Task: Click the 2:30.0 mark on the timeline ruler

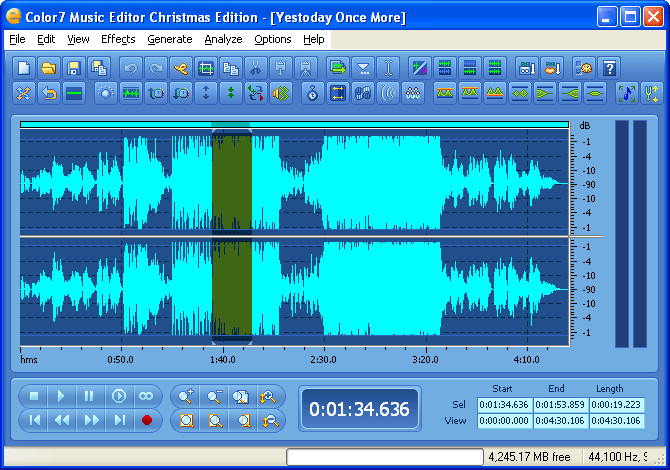Action: point(323,360)
